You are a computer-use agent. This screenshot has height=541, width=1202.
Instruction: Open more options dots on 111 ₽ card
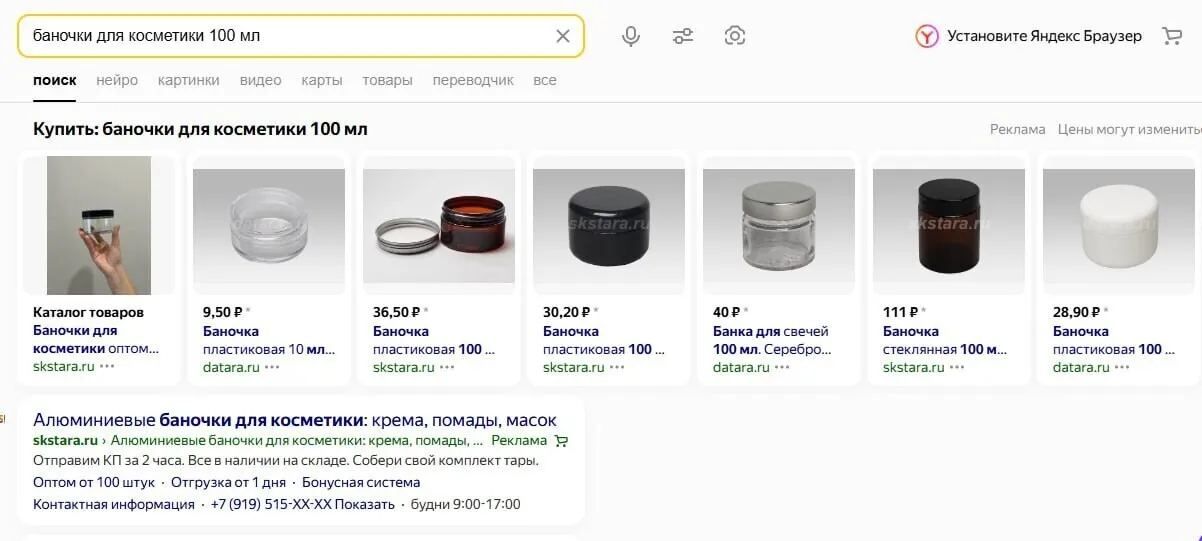[957, 367]
